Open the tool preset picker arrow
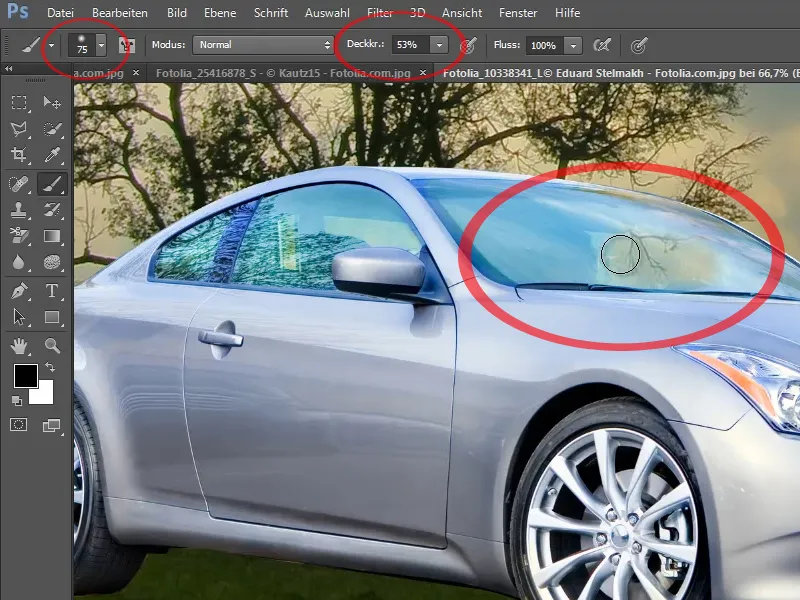The width and height of the screenshot is (800, 600). point(52,45)
